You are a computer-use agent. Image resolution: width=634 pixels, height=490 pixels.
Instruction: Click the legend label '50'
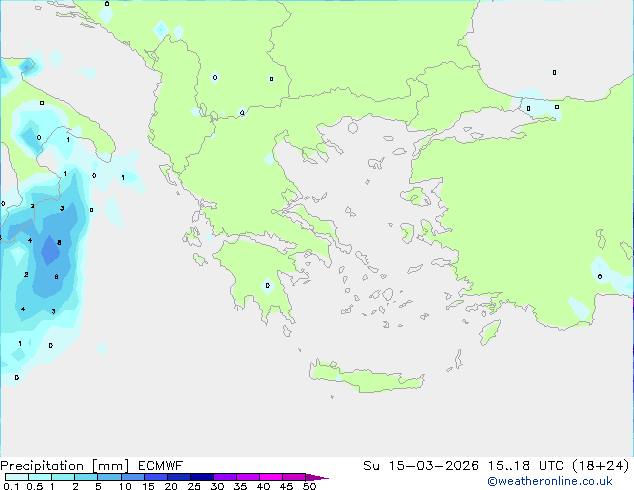309,486
